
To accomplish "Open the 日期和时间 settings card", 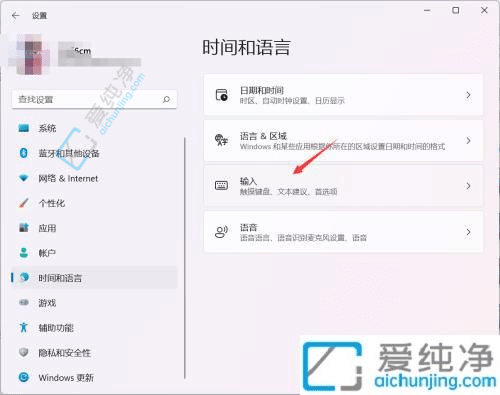I will (343, 95).
